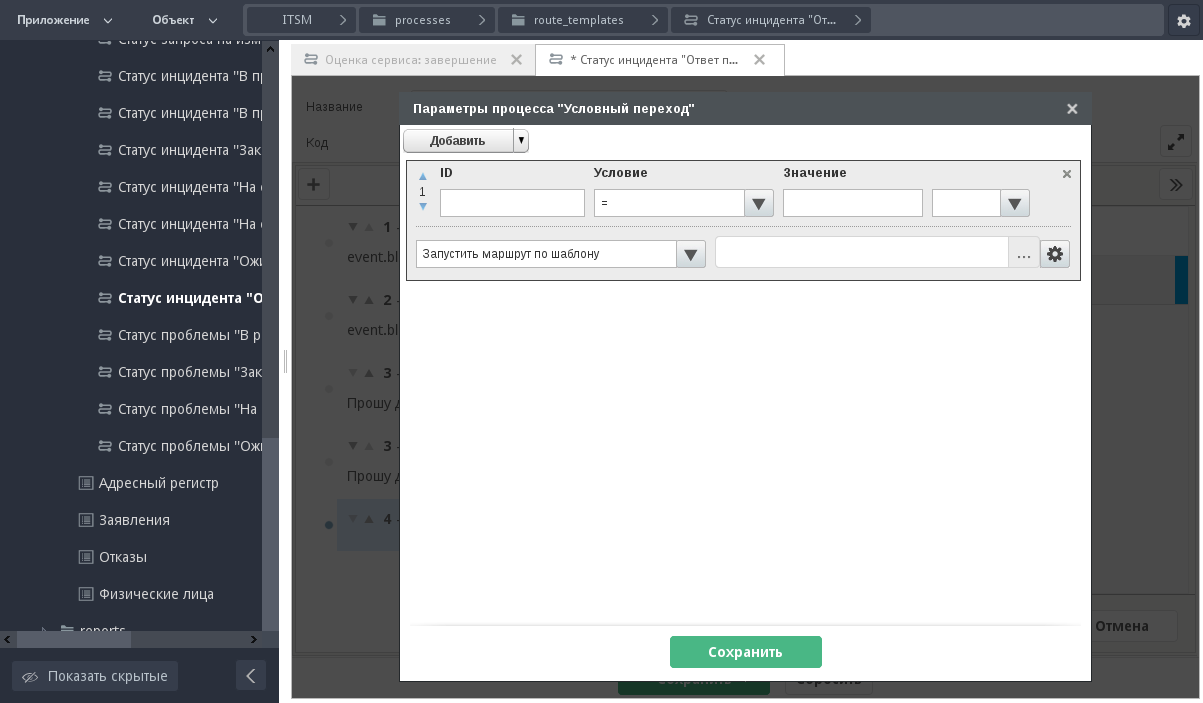Image resolution: width=1203 pixels, height=703 pixels.
Task: Click the hidden-eye icon in Показать скрытые
Action: [x=30, y=676]
